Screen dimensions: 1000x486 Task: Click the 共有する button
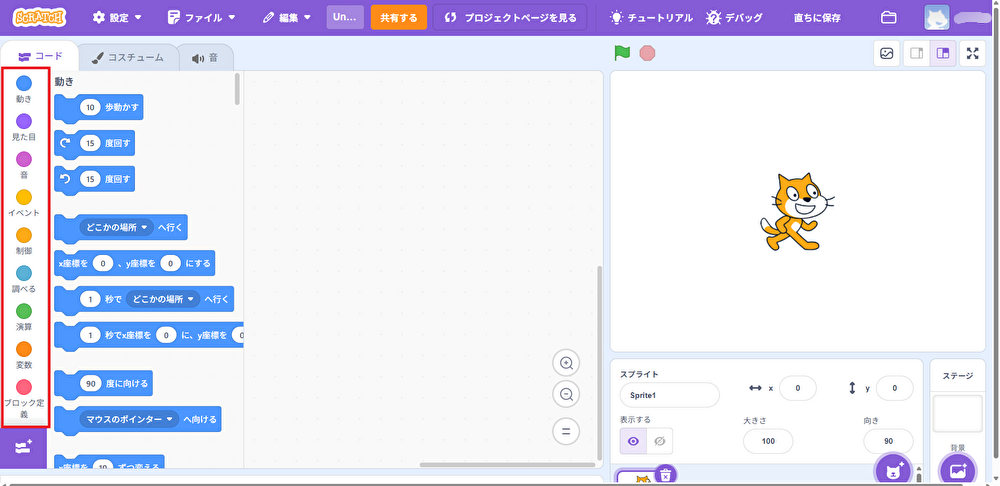(399, 18)
